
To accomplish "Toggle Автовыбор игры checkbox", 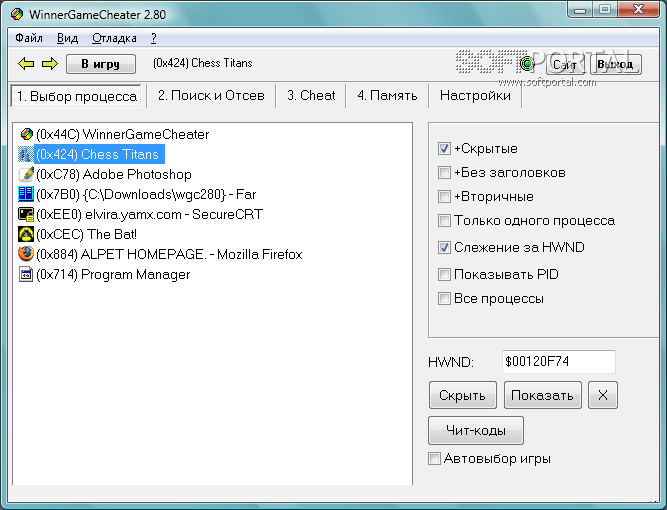I will 434,459.
